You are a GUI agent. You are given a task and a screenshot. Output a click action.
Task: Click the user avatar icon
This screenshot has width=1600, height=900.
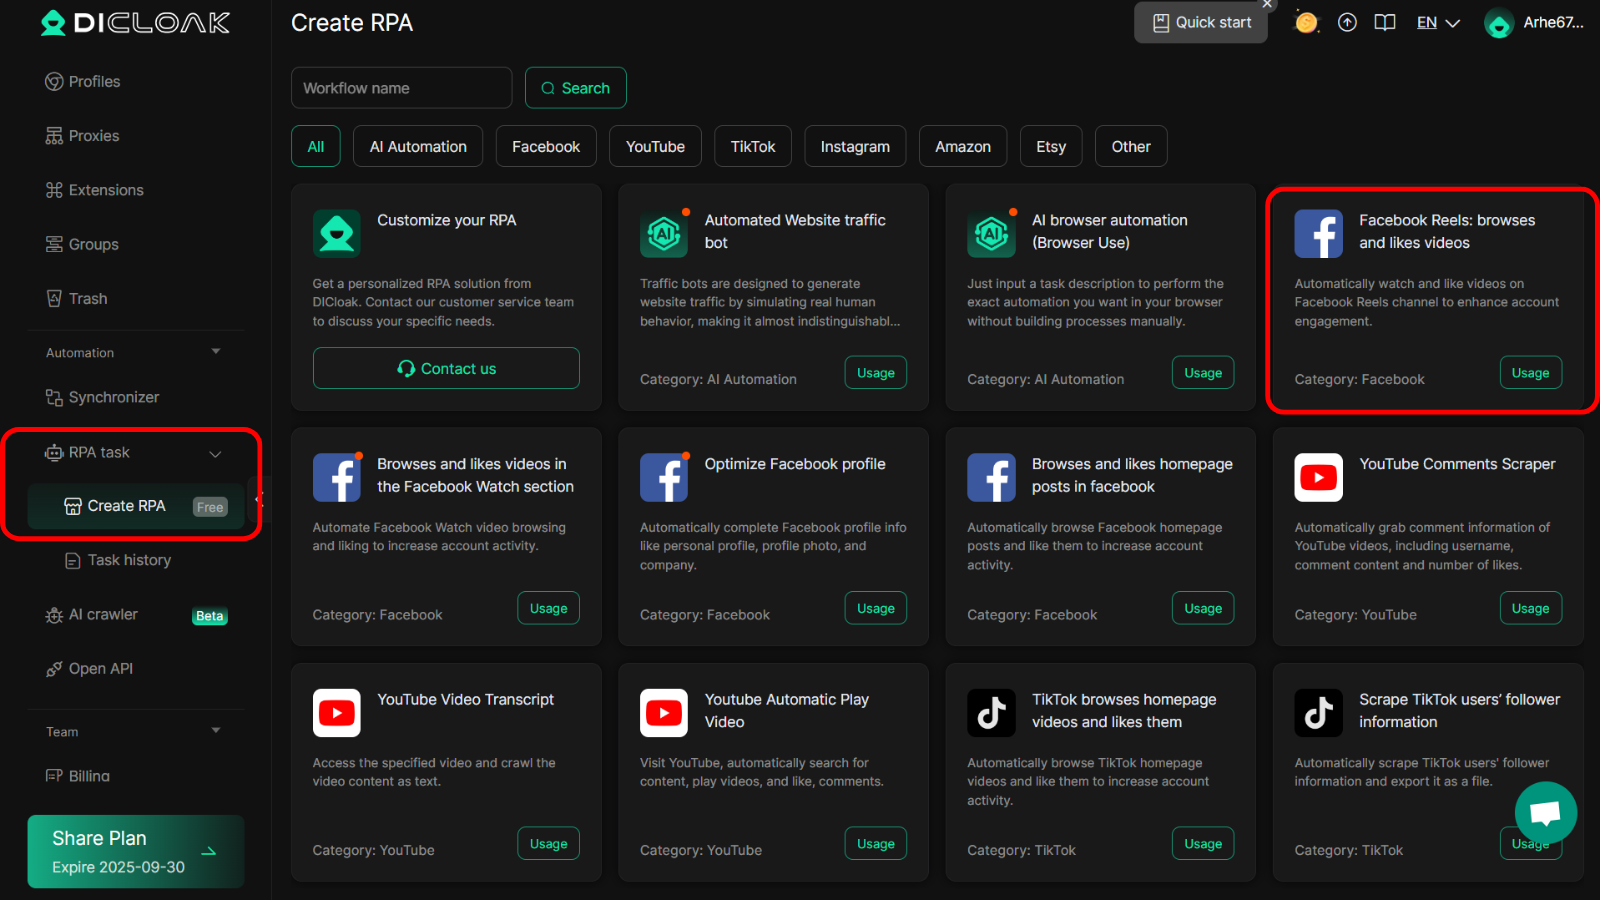point(1499,23)
